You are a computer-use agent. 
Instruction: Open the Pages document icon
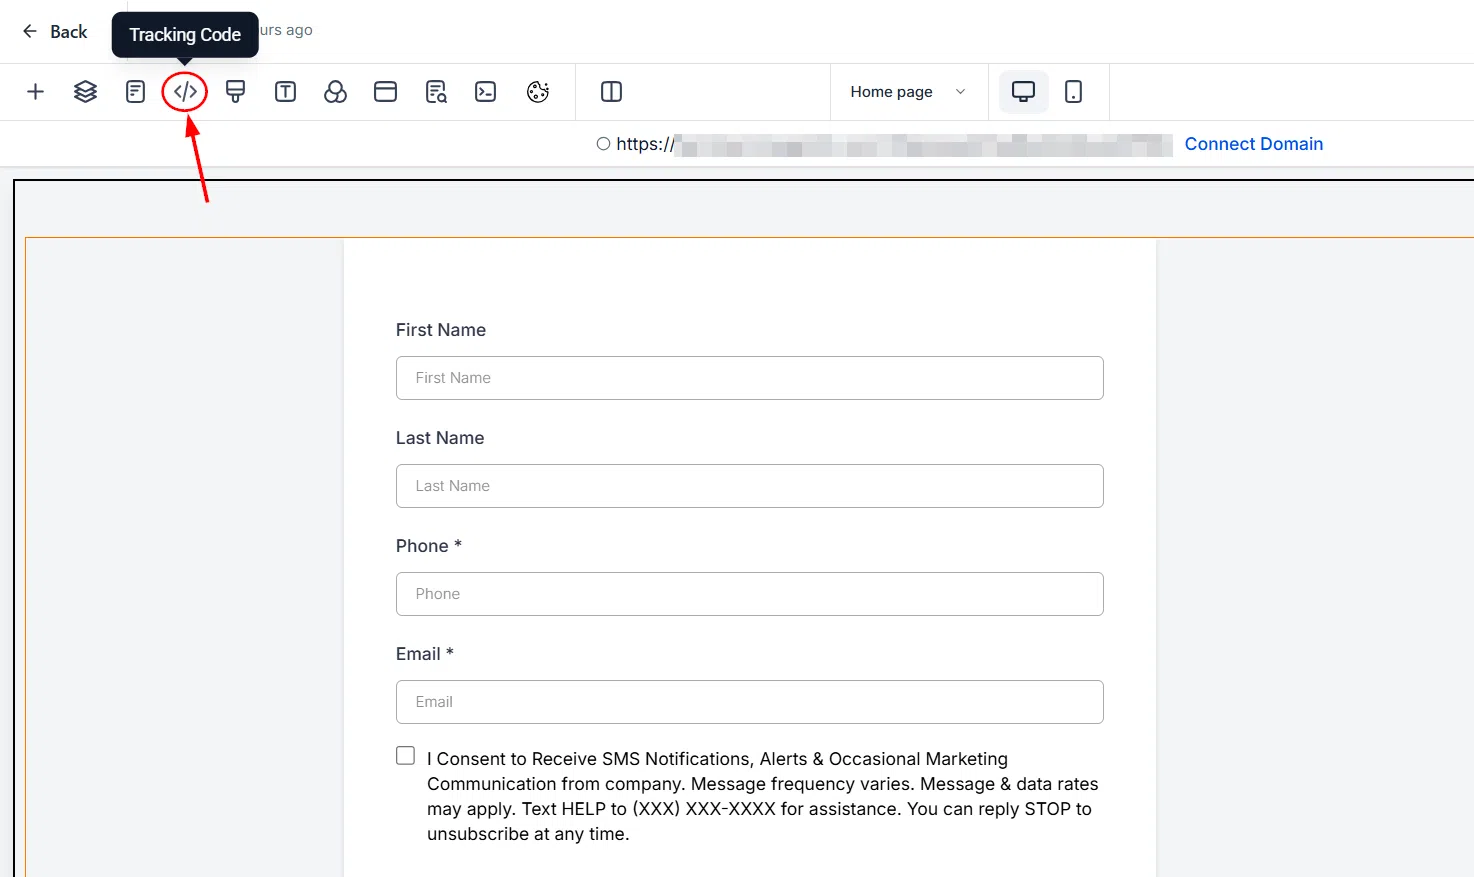(135, 92)
